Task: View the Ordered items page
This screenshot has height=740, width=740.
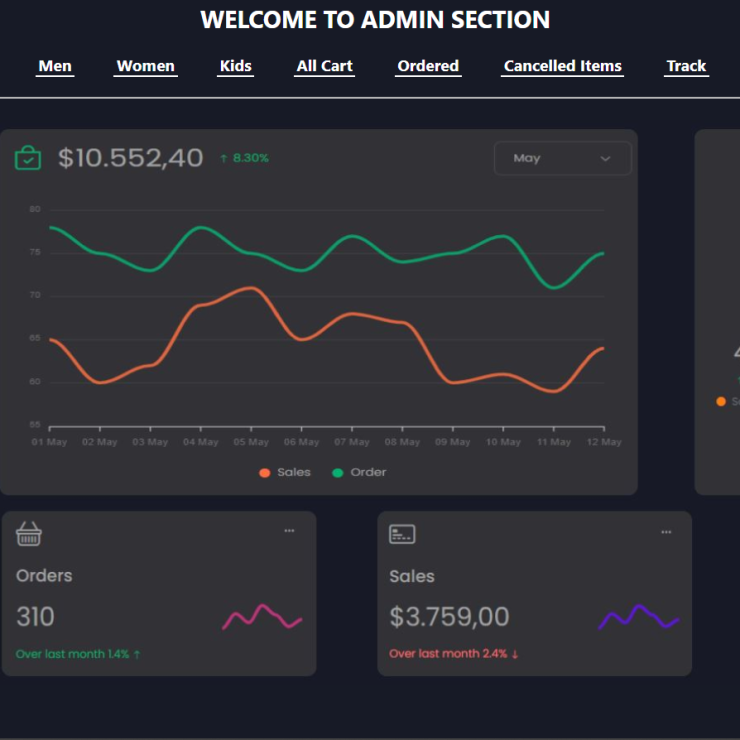Action: coord(428,66)
